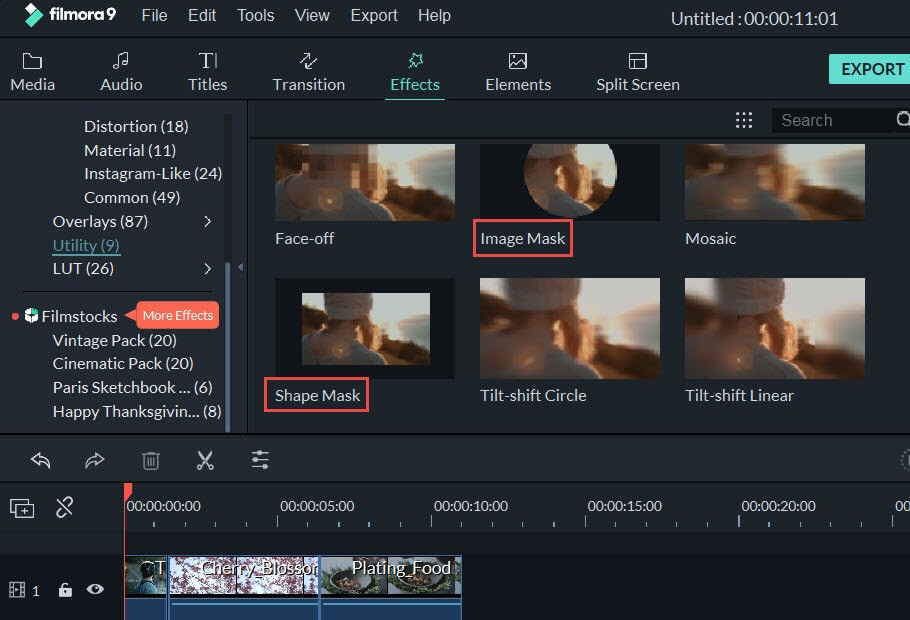The image size is (910, 620).
Task: Open the Media tab
Action: coord(32,72)
